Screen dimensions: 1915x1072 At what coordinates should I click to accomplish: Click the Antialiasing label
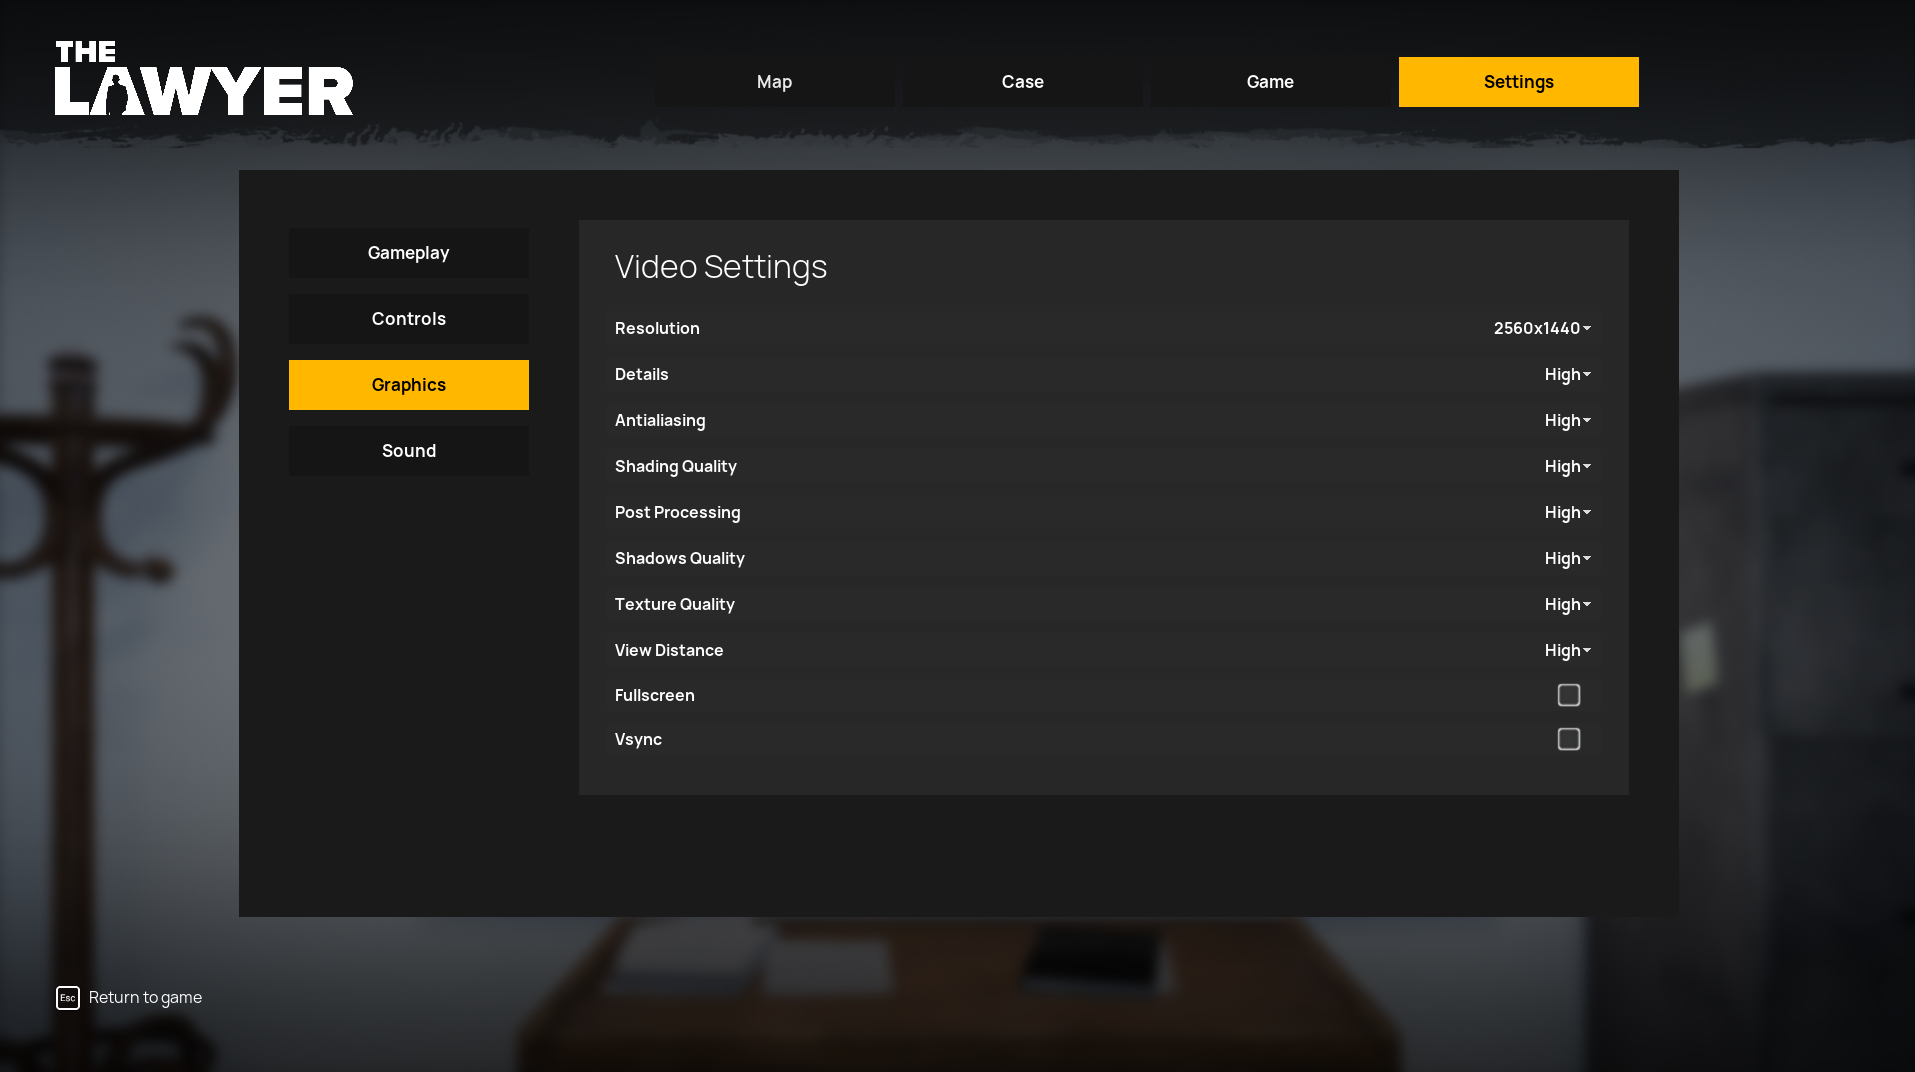[660, 421]
